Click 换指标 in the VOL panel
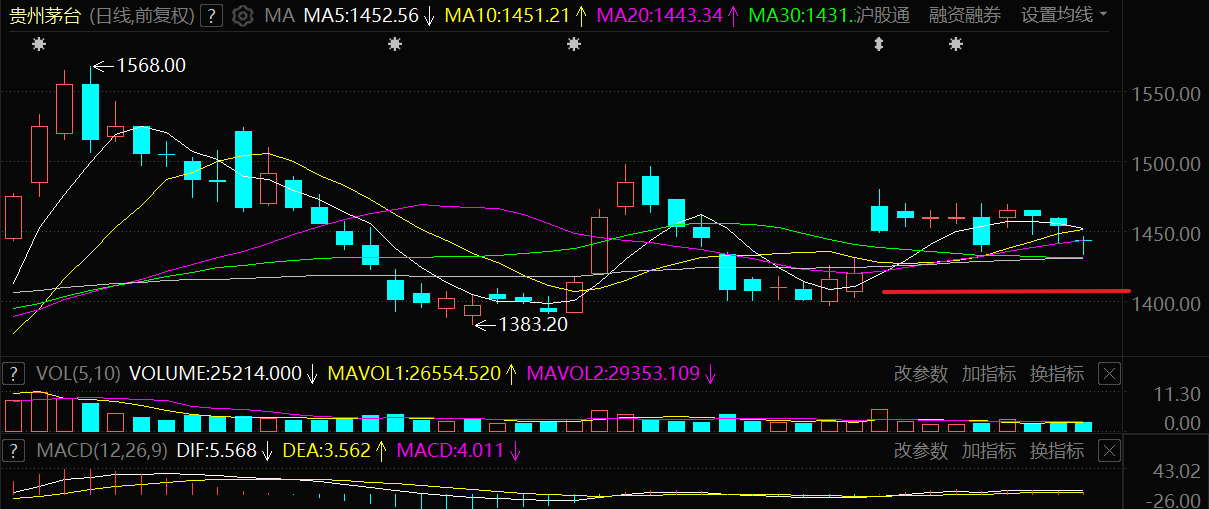 click(x=1057, y=374)
